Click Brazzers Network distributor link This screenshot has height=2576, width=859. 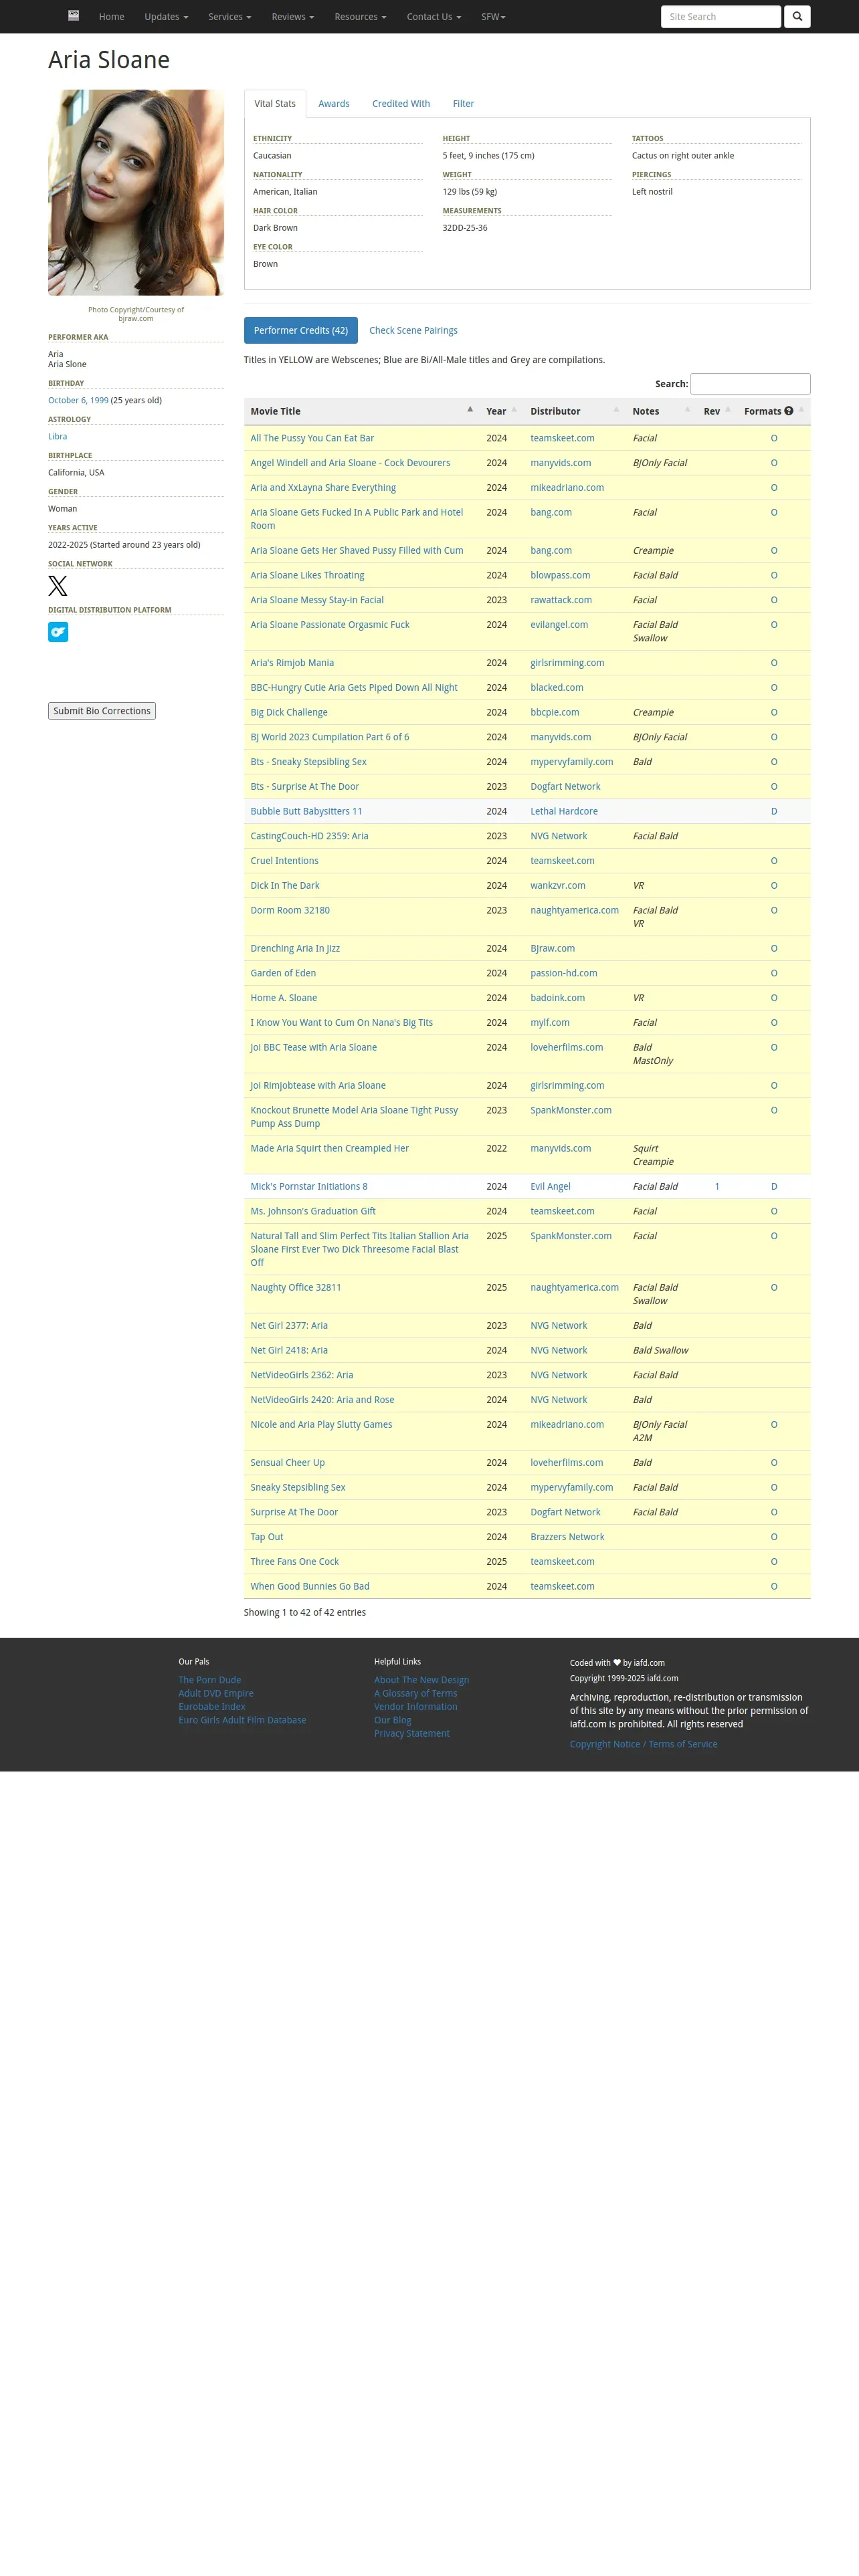point(567,1537)
